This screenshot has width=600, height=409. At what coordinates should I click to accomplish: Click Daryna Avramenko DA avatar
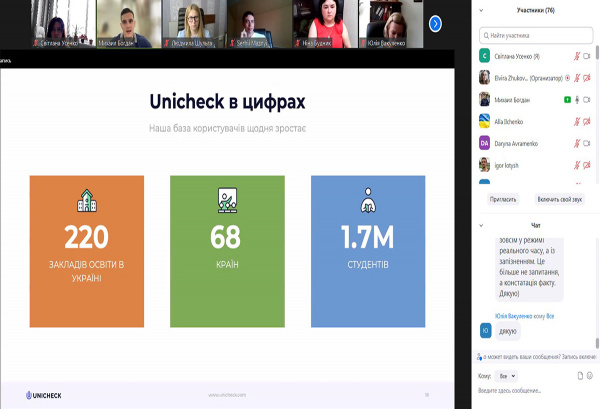[484, 143]
